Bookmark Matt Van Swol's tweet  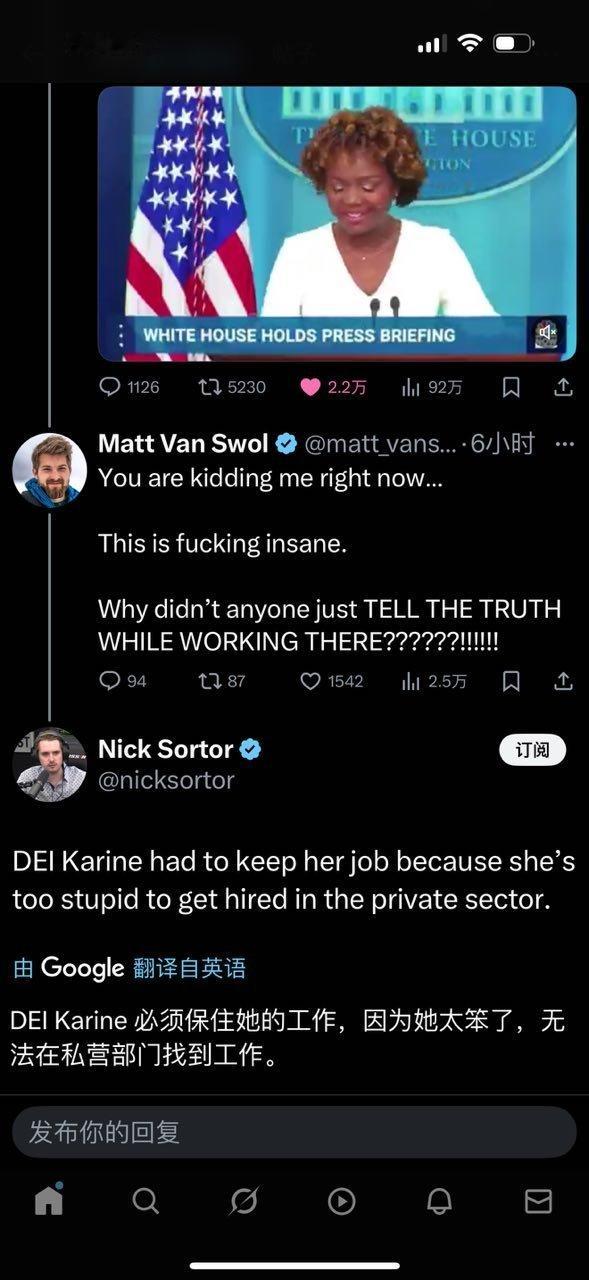coord(511,681)
